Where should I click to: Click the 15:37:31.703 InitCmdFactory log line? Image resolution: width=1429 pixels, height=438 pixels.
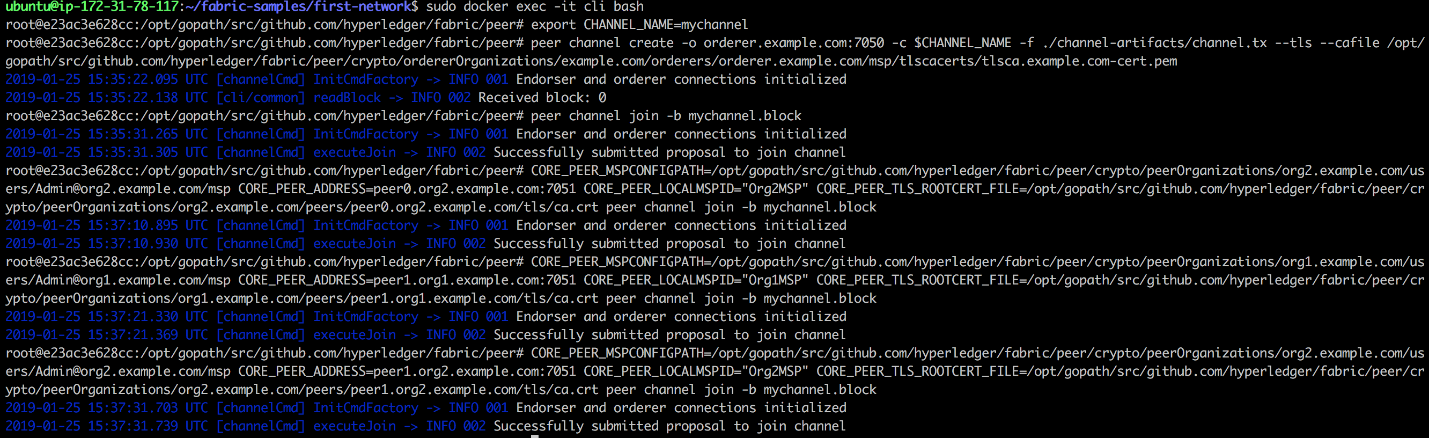click(425, 408)
